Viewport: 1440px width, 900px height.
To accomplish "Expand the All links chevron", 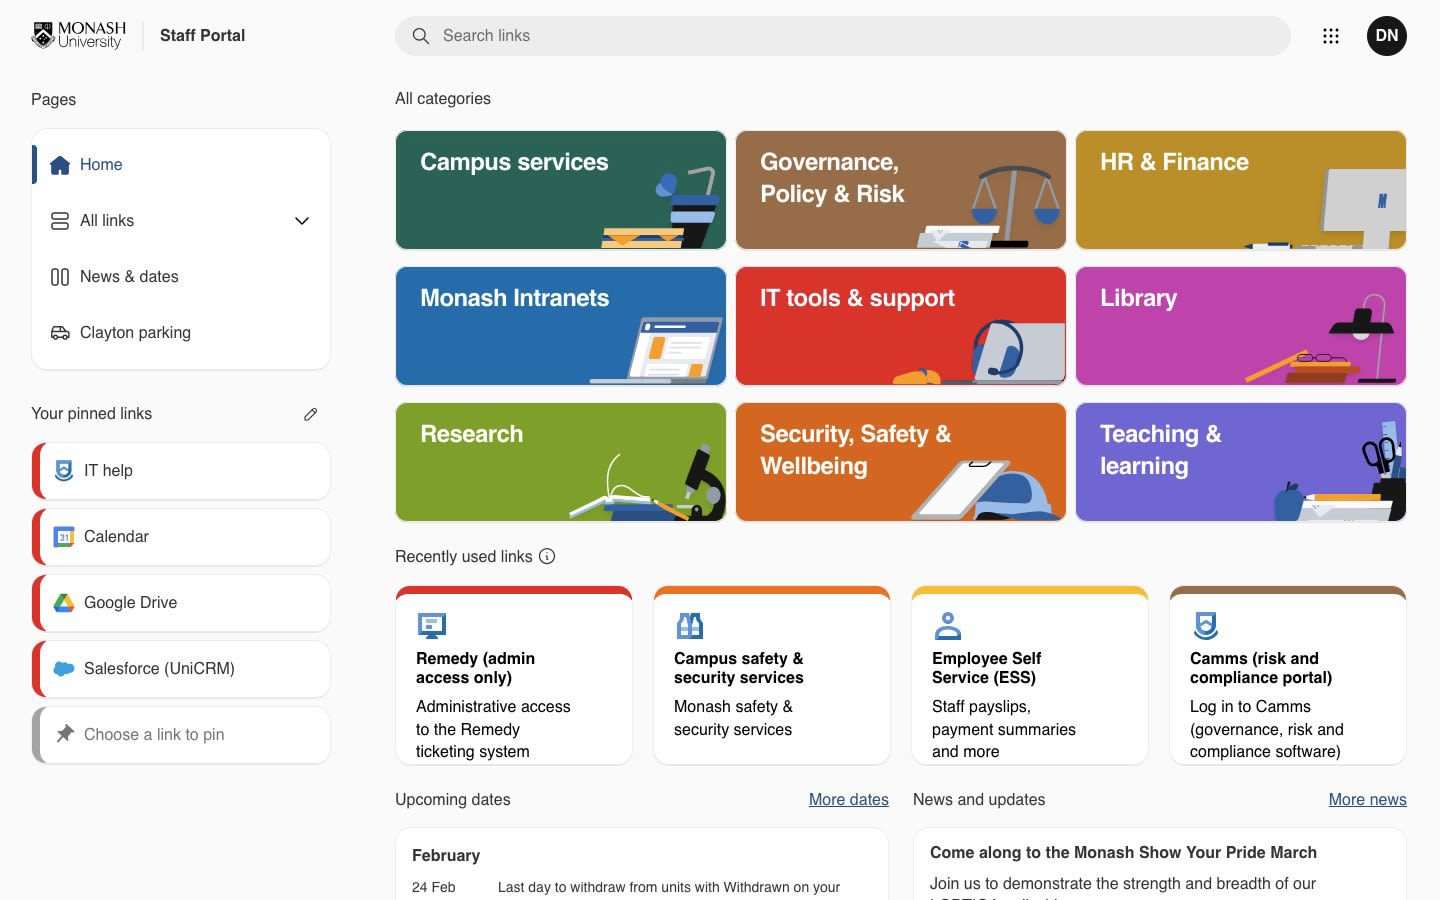I will point(302,221).
